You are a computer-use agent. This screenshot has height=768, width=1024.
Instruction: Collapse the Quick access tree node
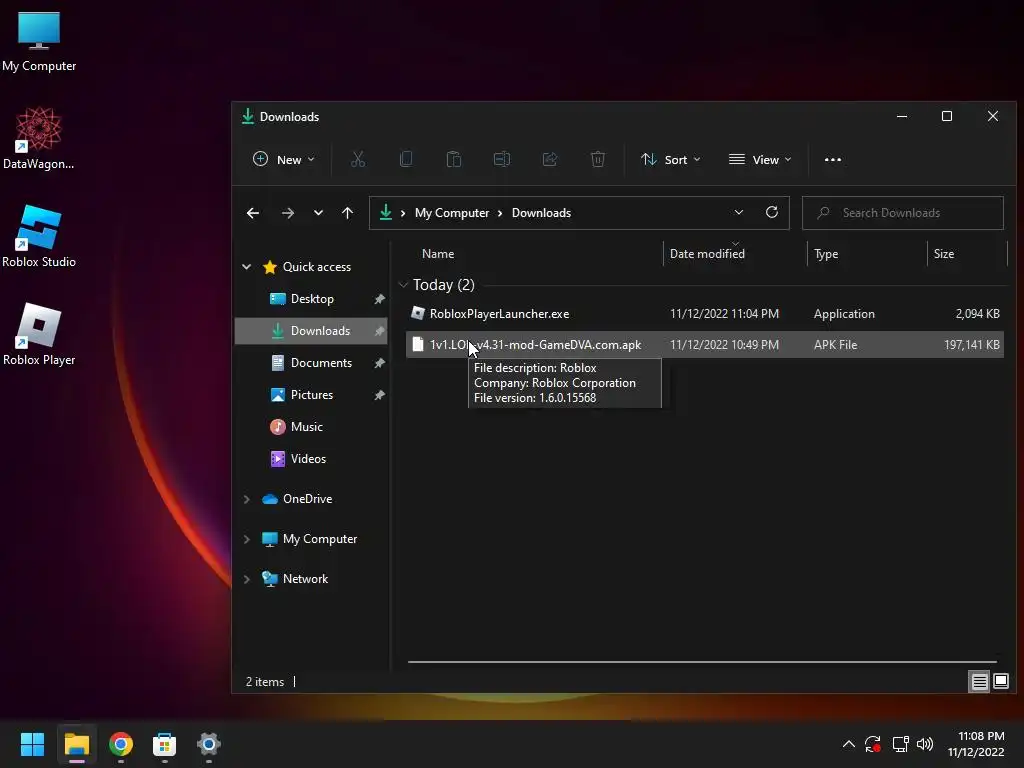tap(247, 266)
